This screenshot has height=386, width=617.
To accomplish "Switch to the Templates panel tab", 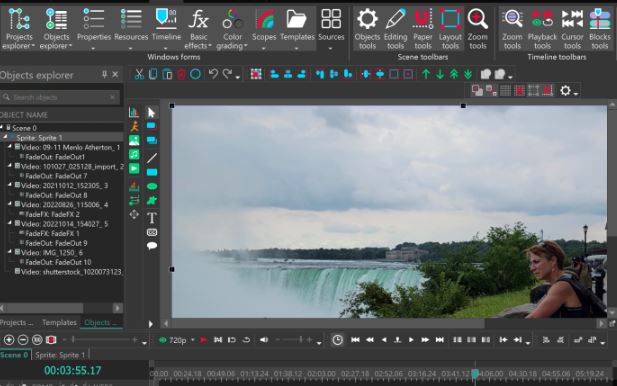I will (x=59, y=322).
